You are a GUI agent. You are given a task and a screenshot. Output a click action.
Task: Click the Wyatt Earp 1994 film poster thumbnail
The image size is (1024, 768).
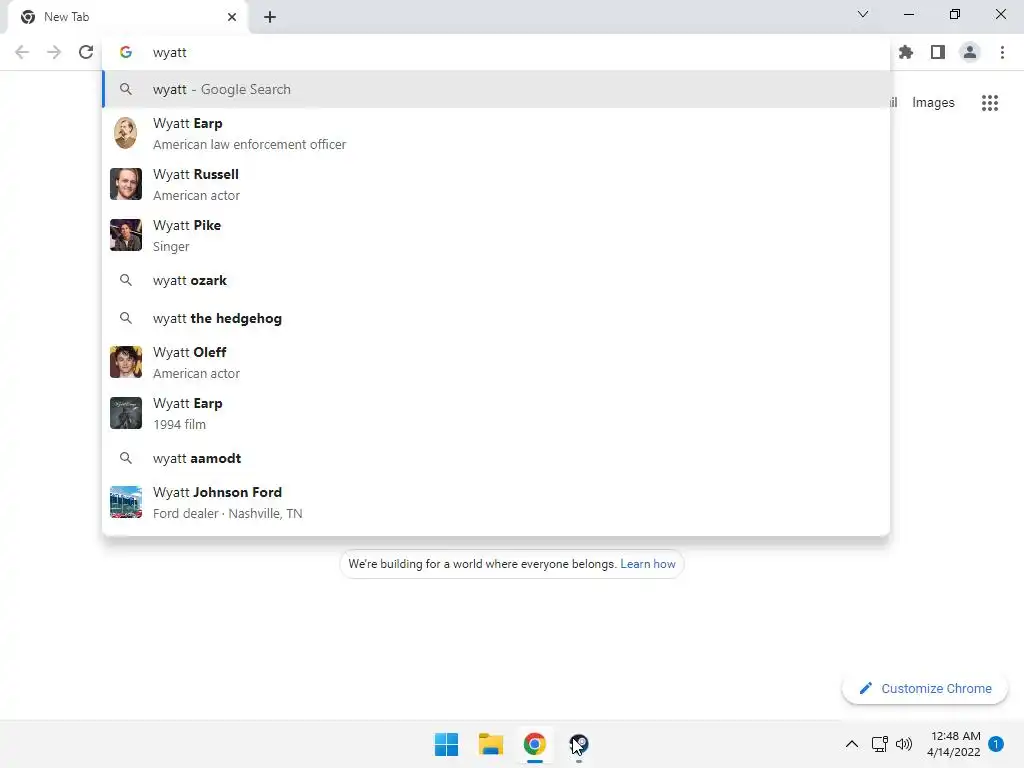126,413
